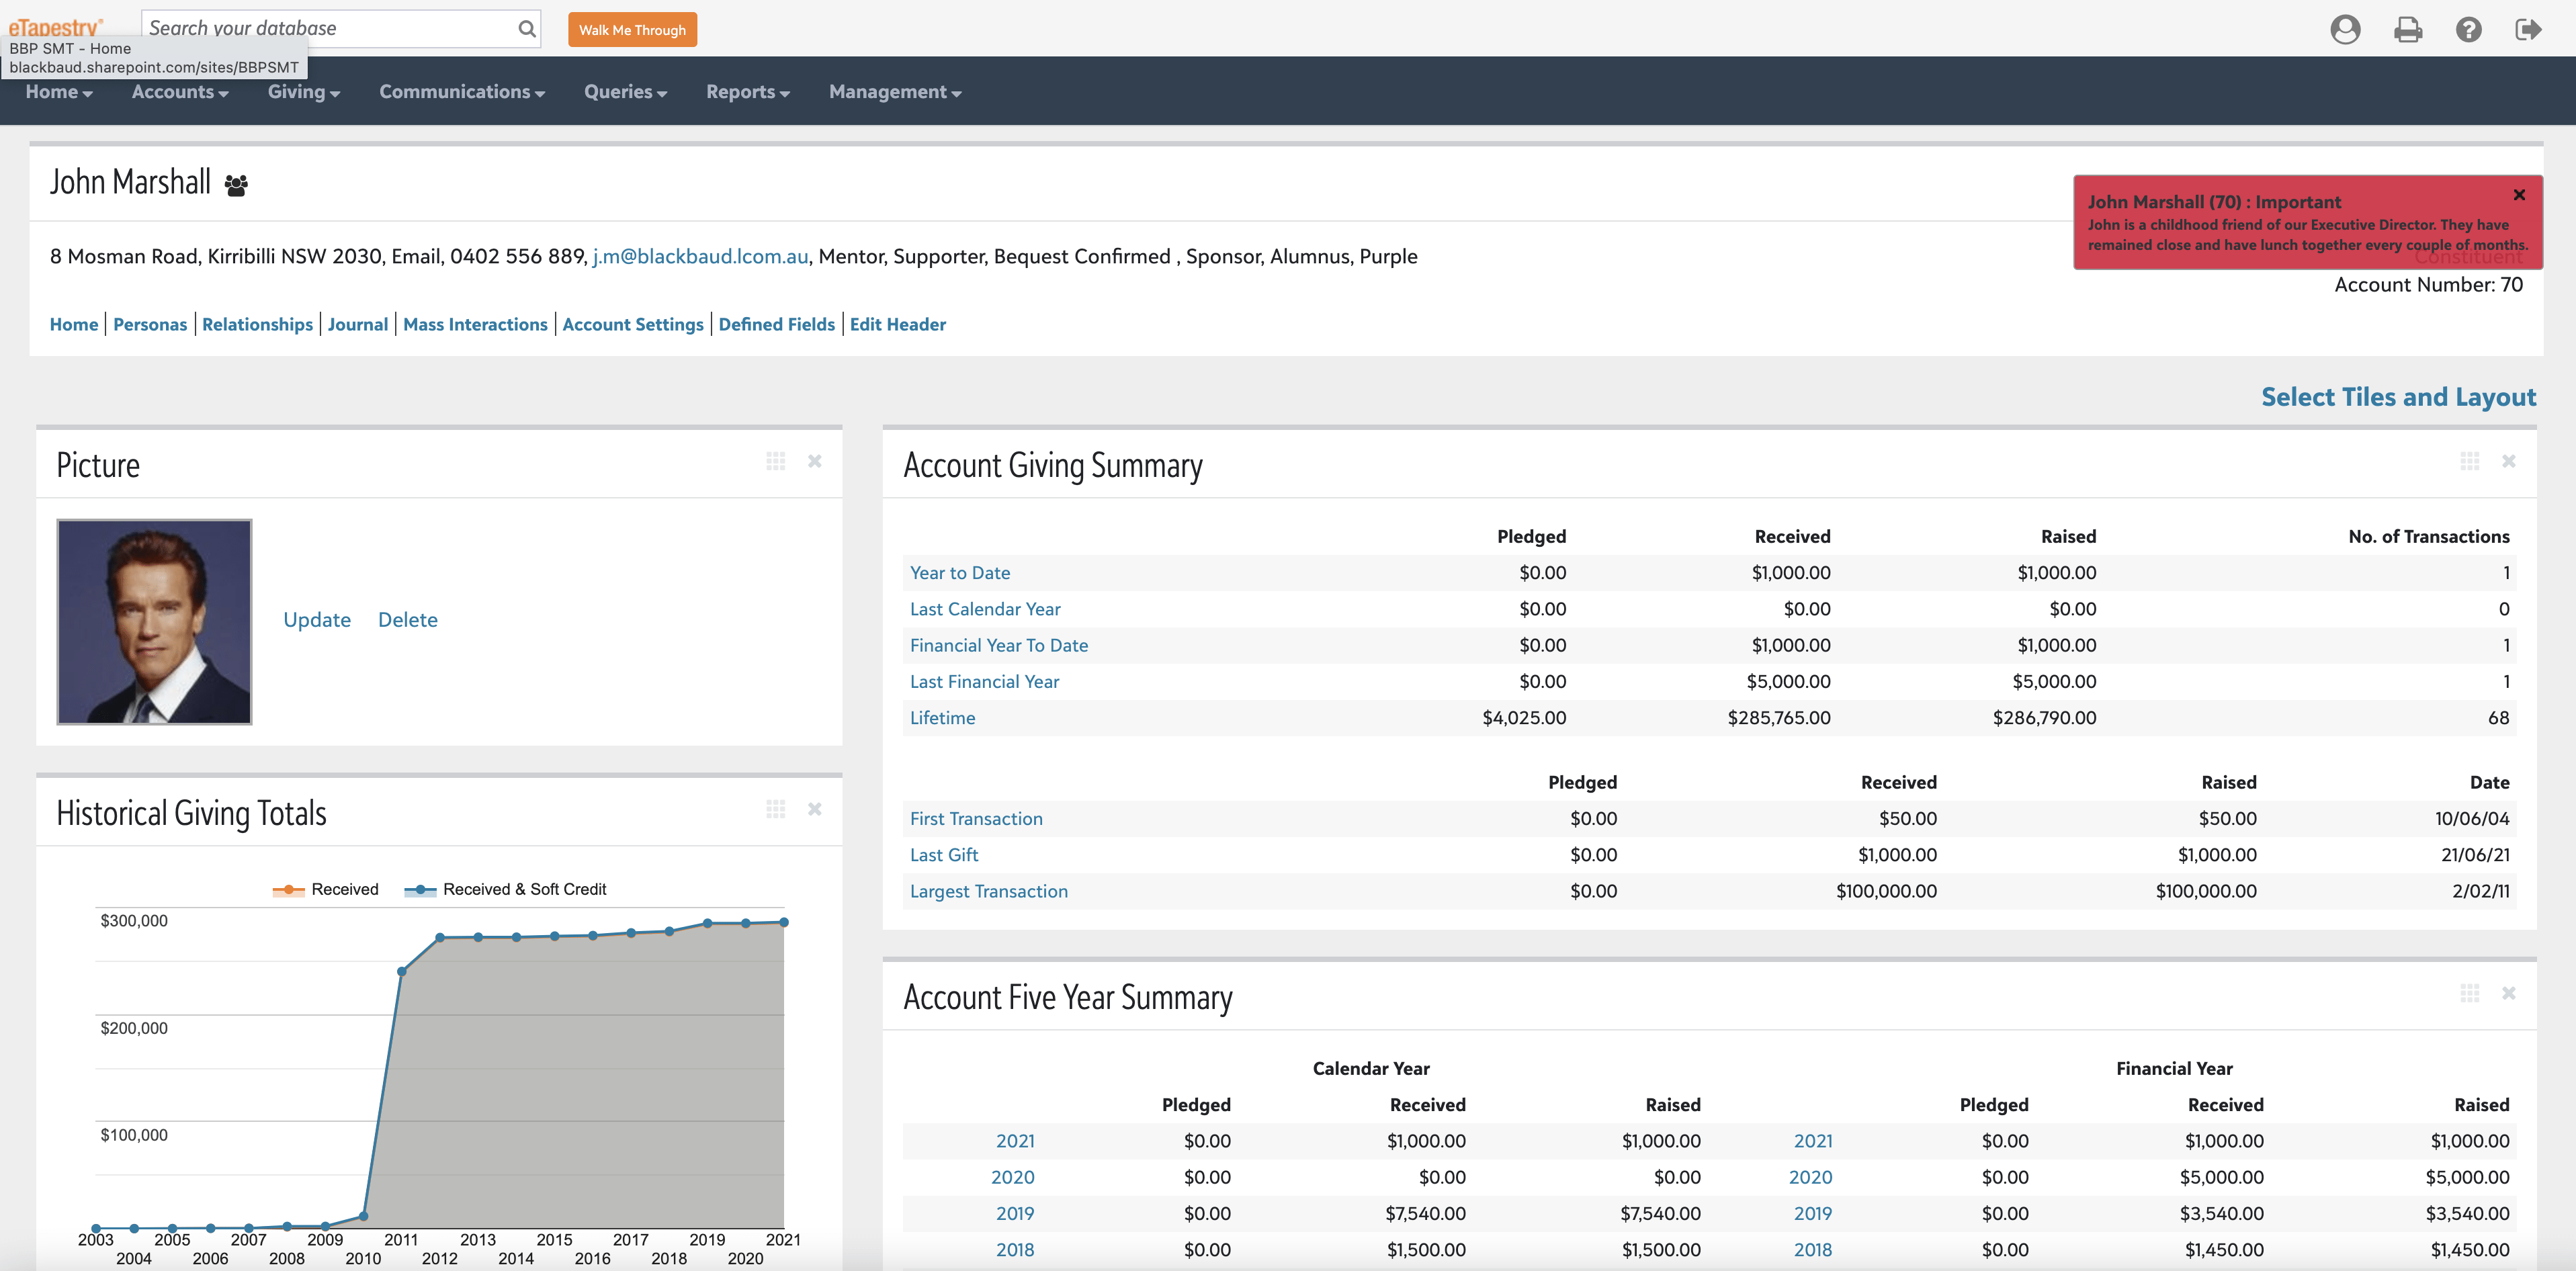Expand the Queries menu
The height and width of the screenshot is (1271, 2576).
626,92
